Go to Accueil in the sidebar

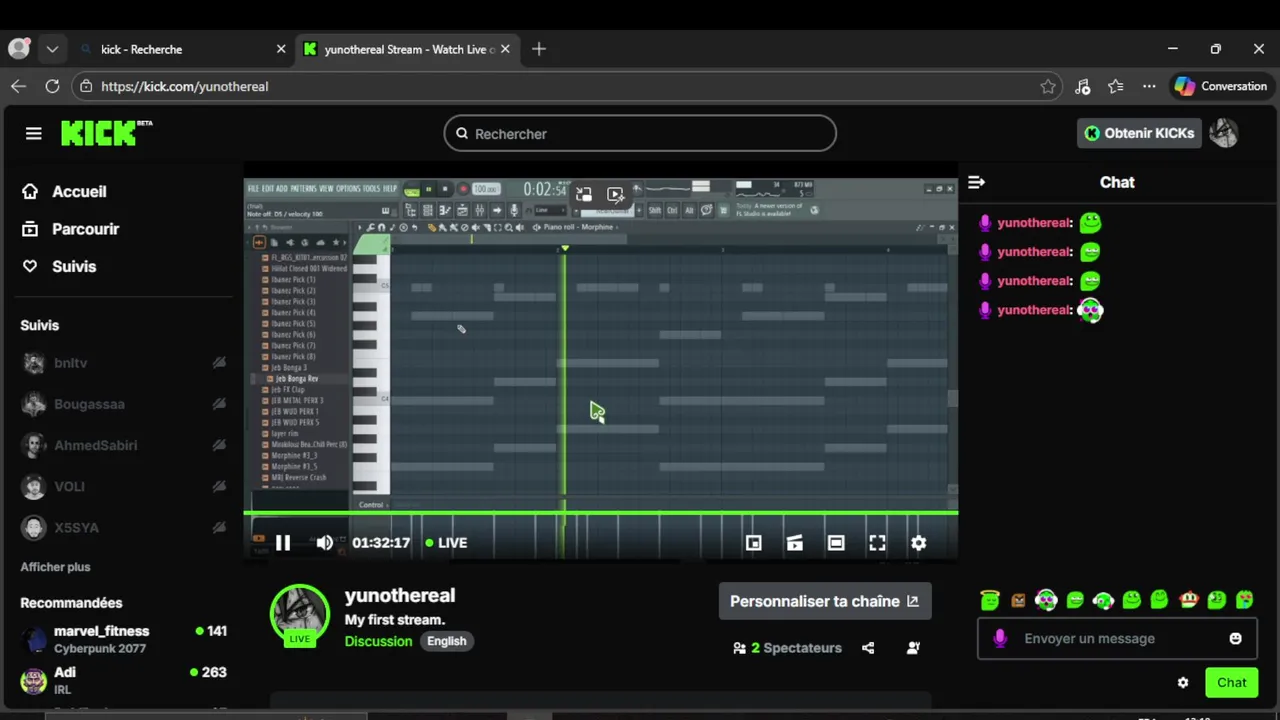[66, 192]
